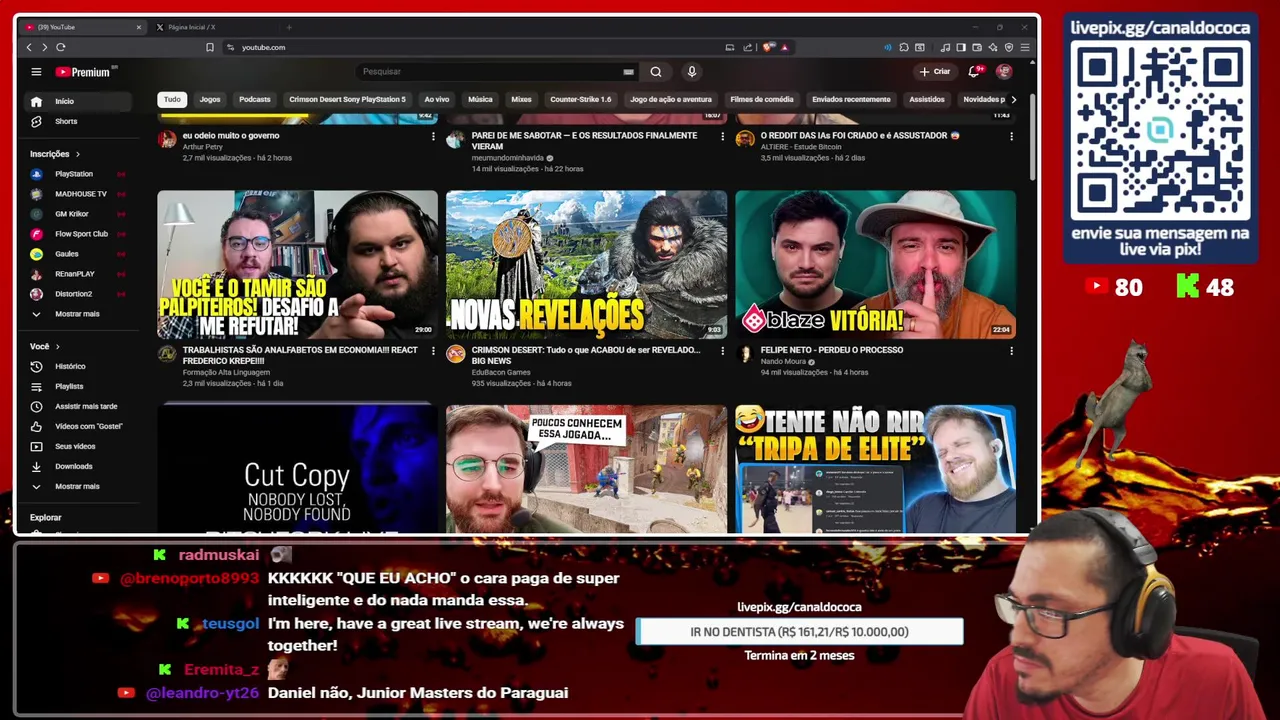Screen dimensions: 1280x720
Task: Click the VPN shield icon in the toolbar
Action: tap(1009, 47)
